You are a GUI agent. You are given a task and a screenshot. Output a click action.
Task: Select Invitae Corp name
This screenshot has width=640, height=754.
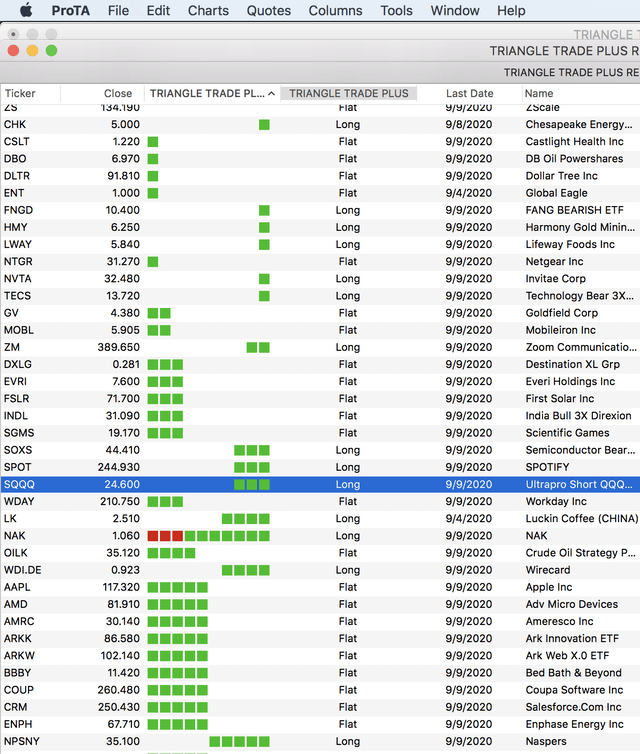(555, 279)
